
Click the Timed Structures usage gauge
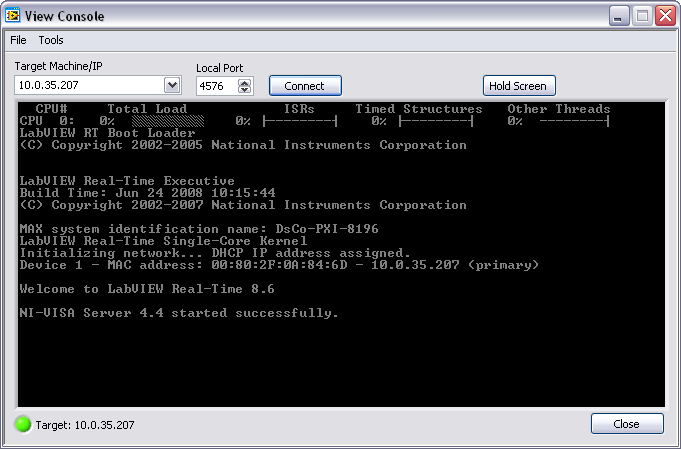click(435, 121)
